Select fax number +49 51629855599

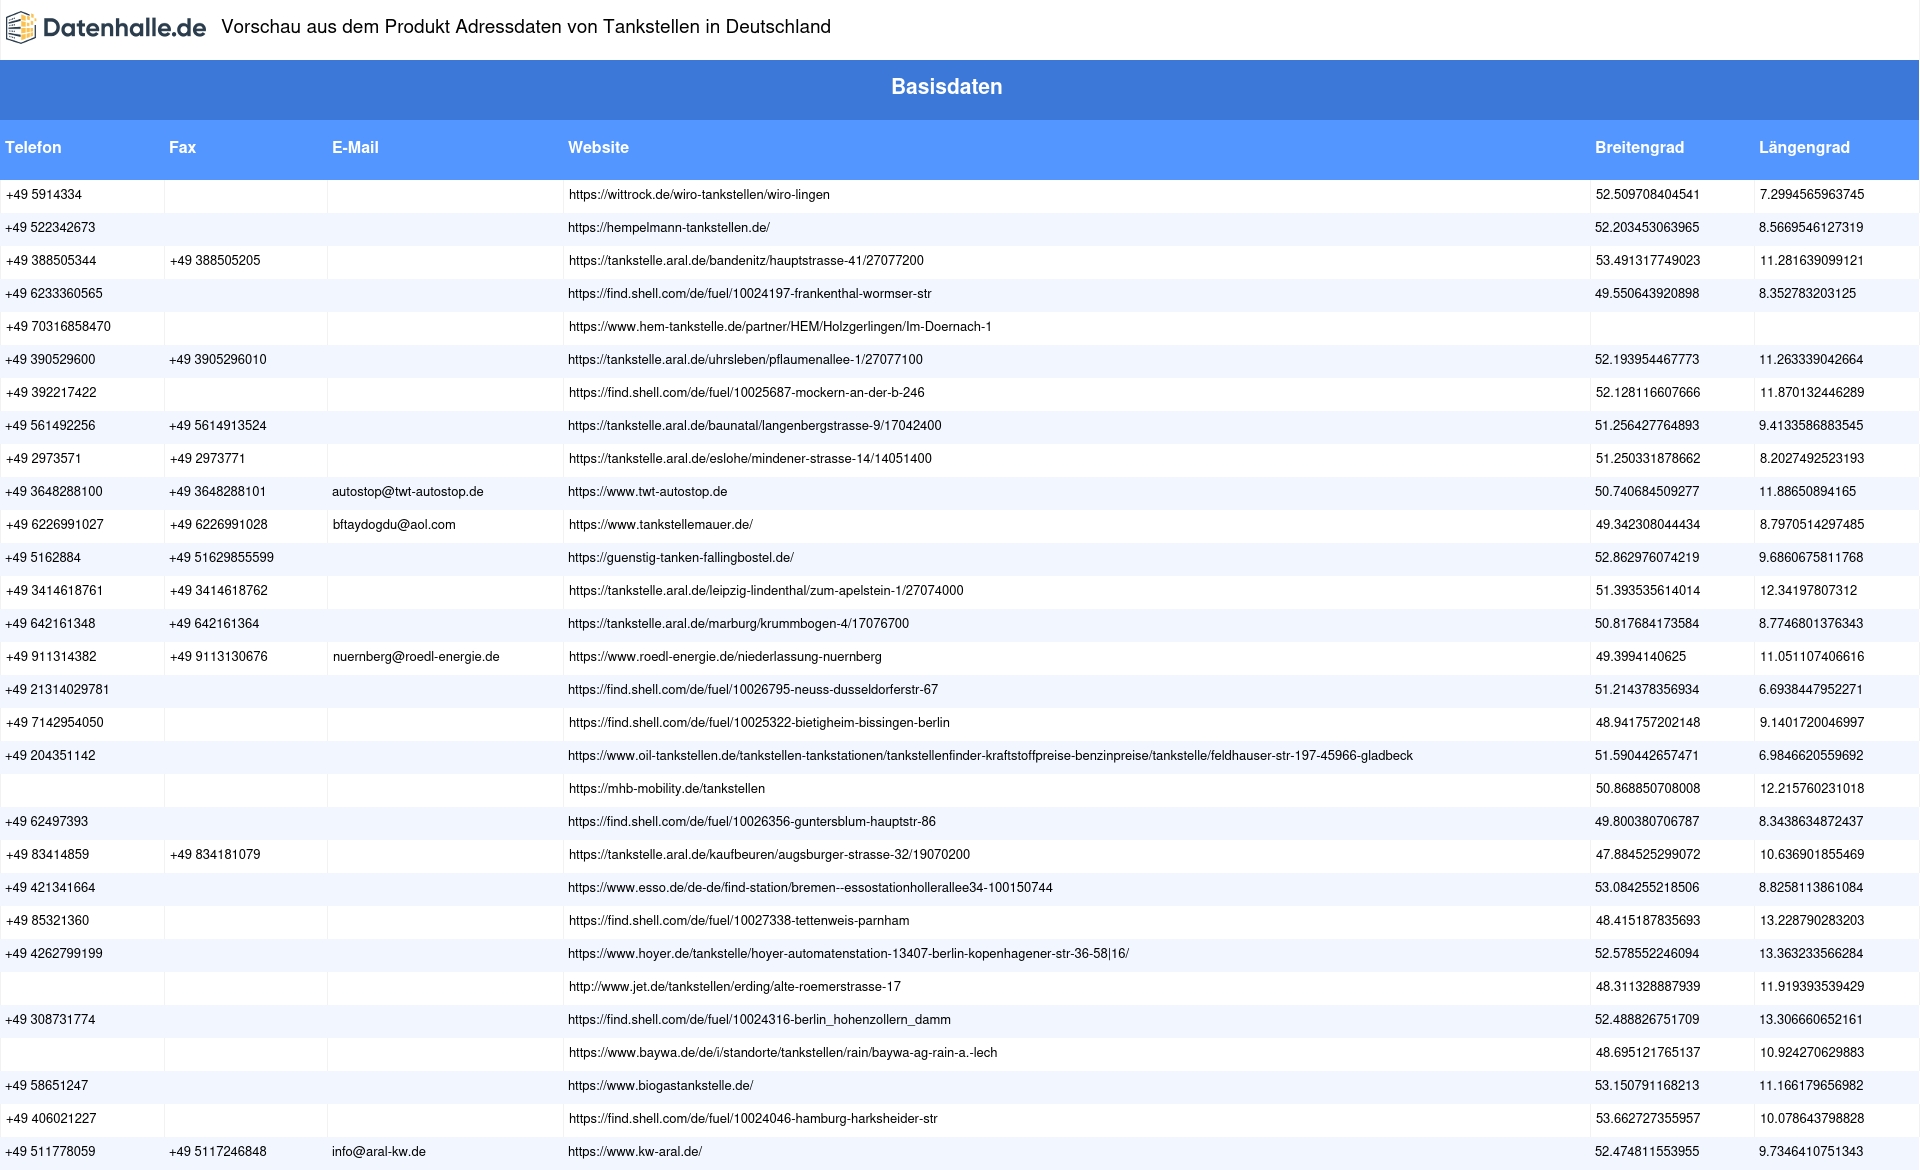[x=221, y=558]
